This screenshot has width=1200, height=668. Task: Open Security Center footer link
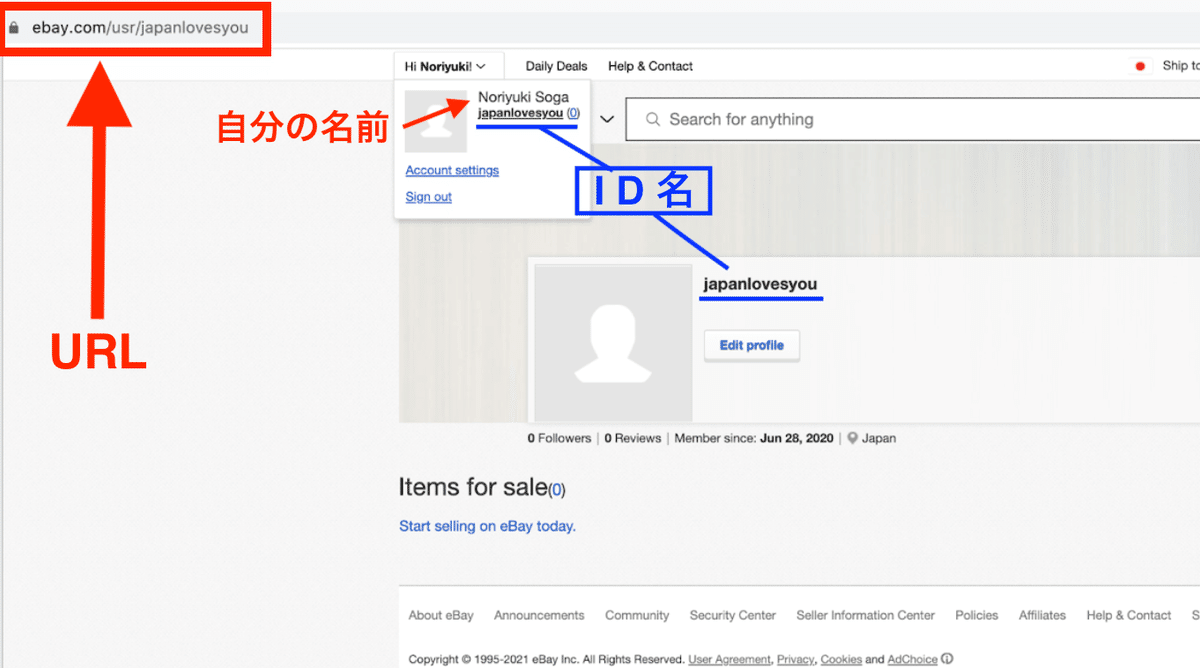pyautogui.click(x=733, y=615)
